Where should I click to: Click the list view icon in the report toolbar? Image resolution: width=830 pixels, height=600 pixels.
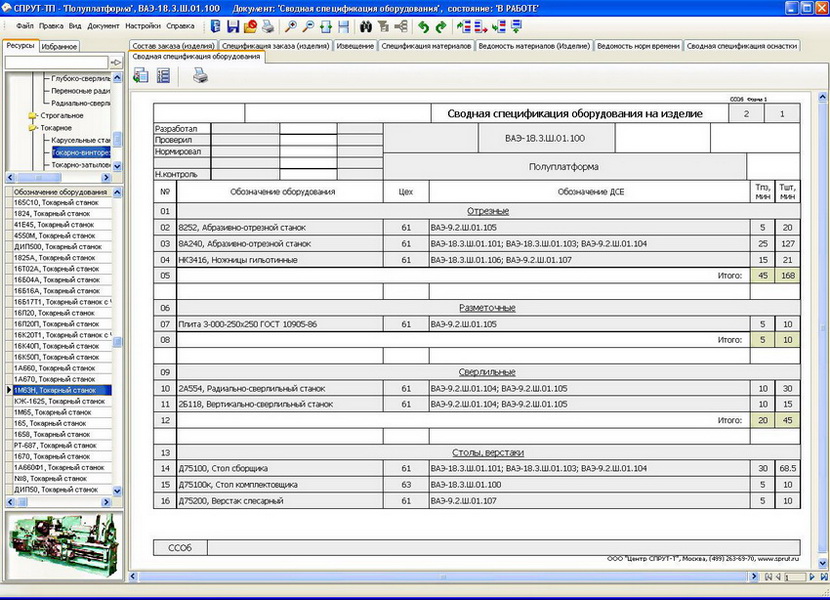(163, 75)
